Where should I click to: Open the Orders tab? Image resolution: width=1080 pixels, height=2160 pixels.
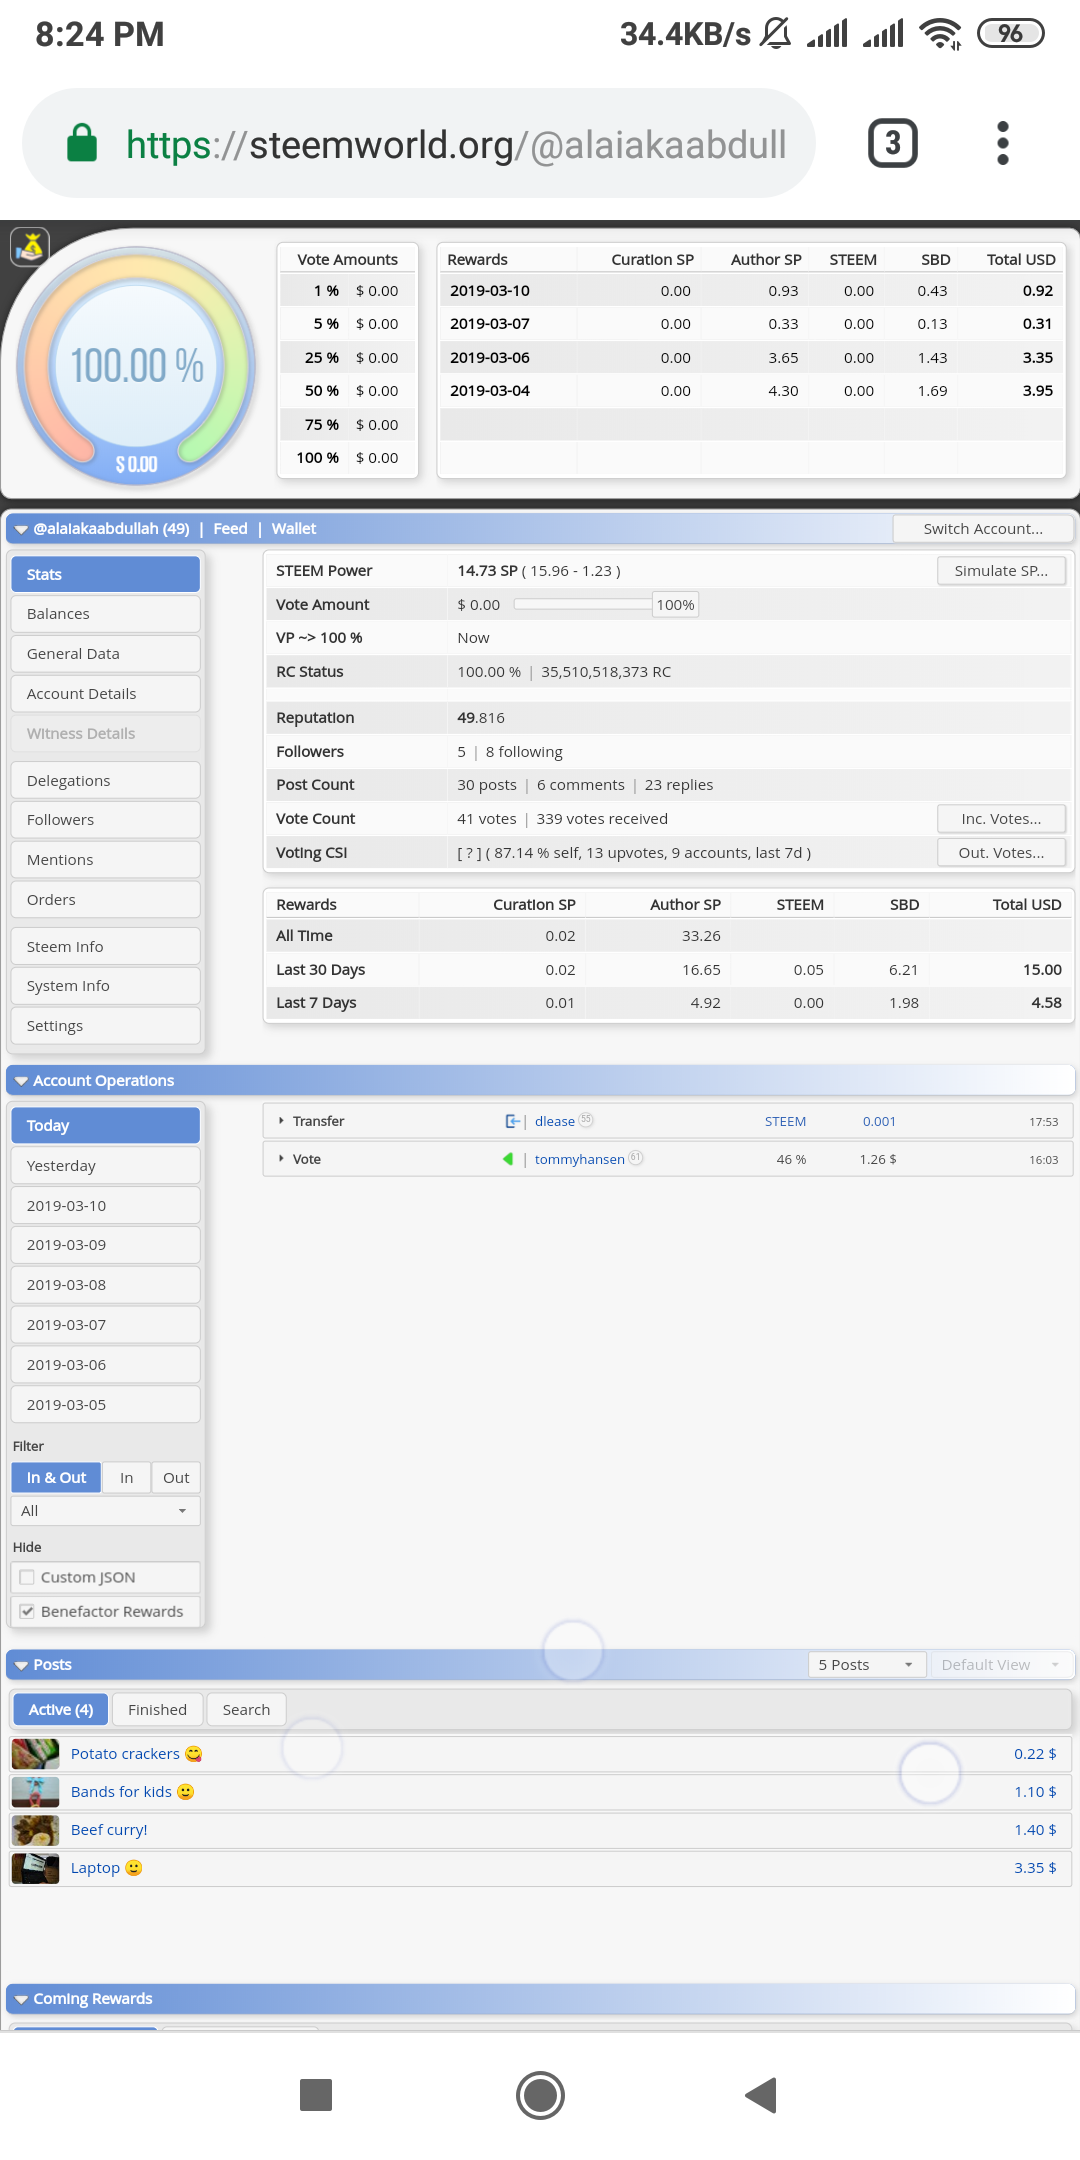[x=105, y=900]
